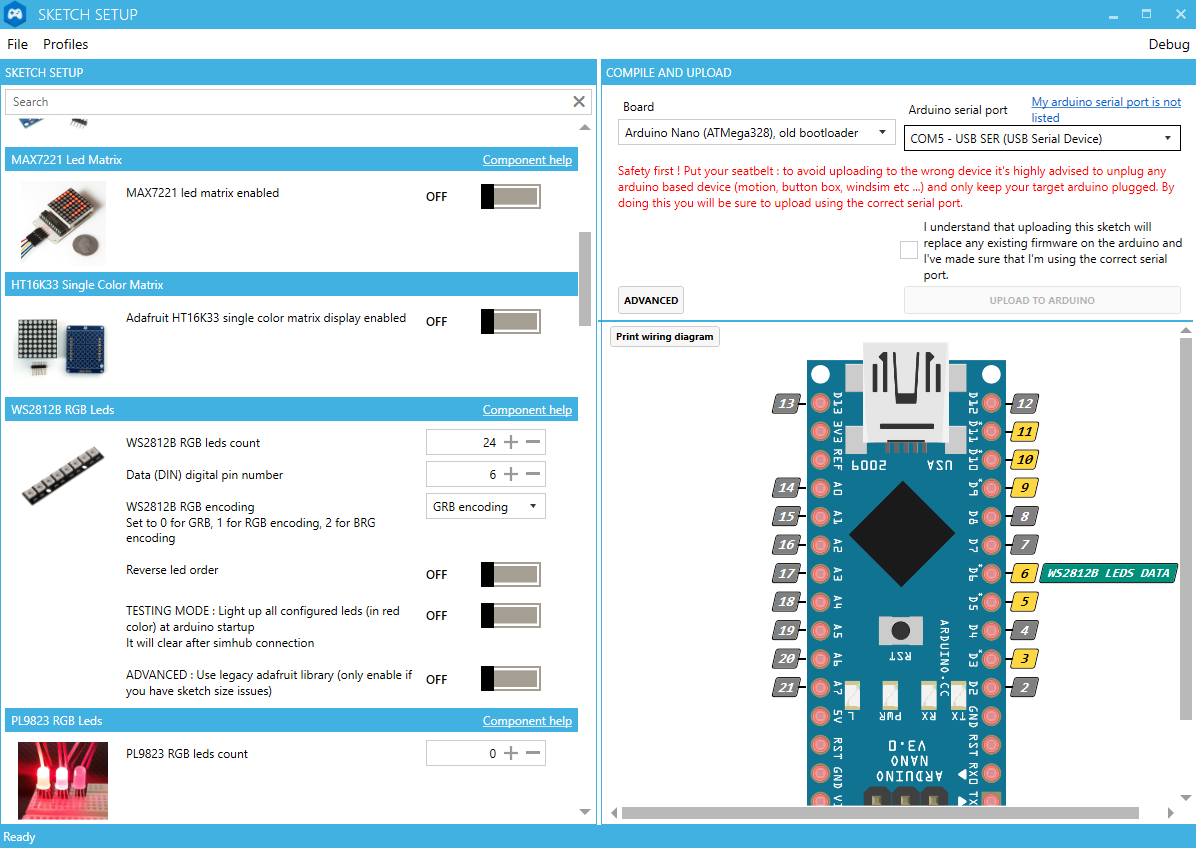Image resolution: width=1196 pixels, height=848 pixels.
Task: Turn on Reverse led order switch
Action: [510, 574]
